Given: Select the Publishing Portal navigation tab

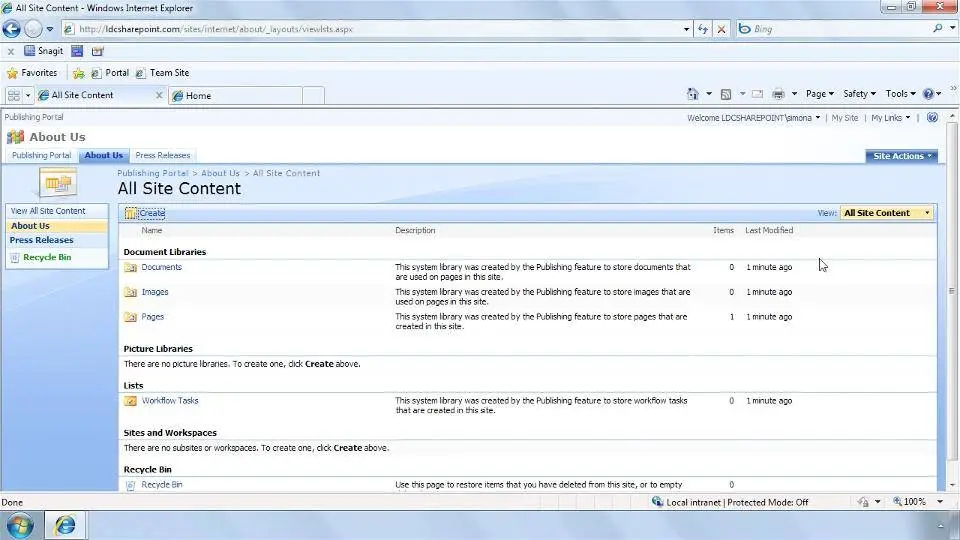Looking at the screenshot, I should 42,156.
